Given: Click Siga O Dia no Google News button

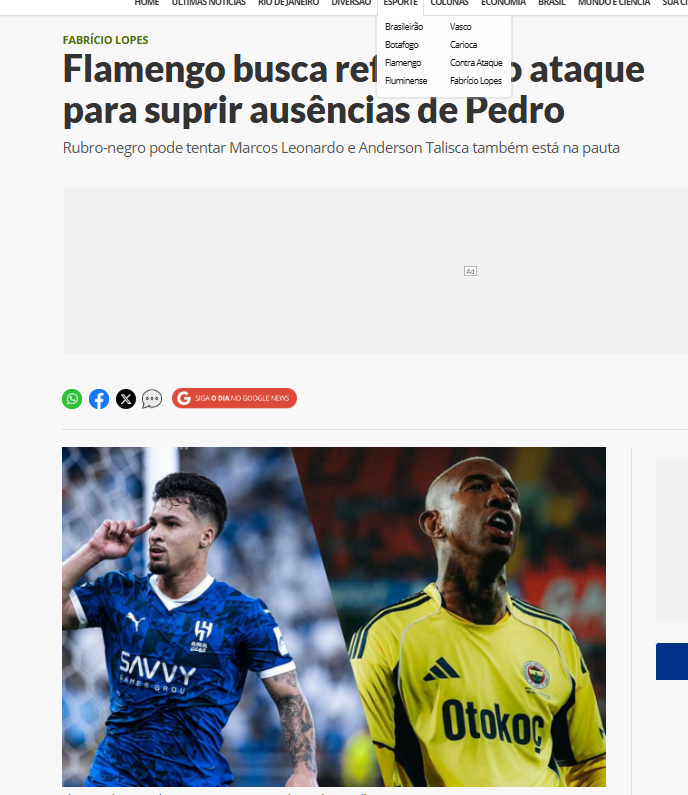Looking at the screenshot, I should point(234,398).
